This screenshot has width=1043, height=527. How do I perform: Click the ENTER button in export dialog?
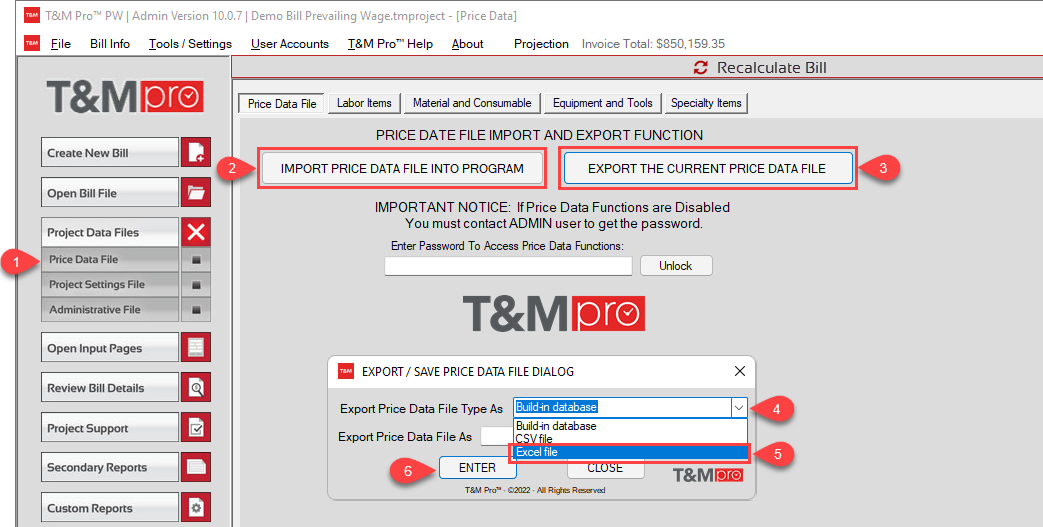coord(478,468)
